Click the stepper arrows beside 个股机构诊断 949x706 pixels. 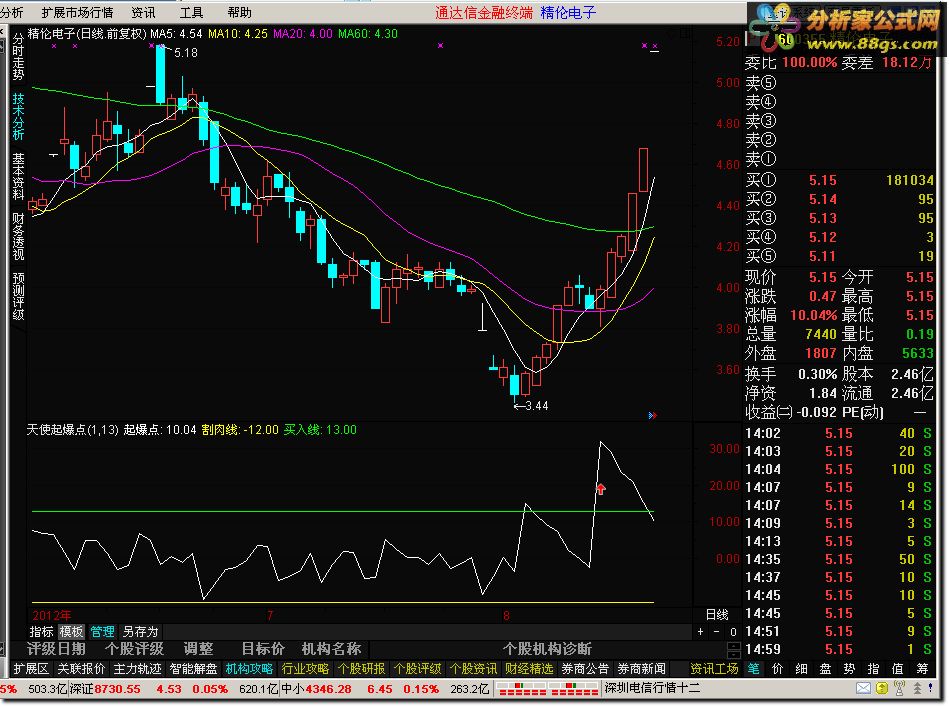[734, 650]
